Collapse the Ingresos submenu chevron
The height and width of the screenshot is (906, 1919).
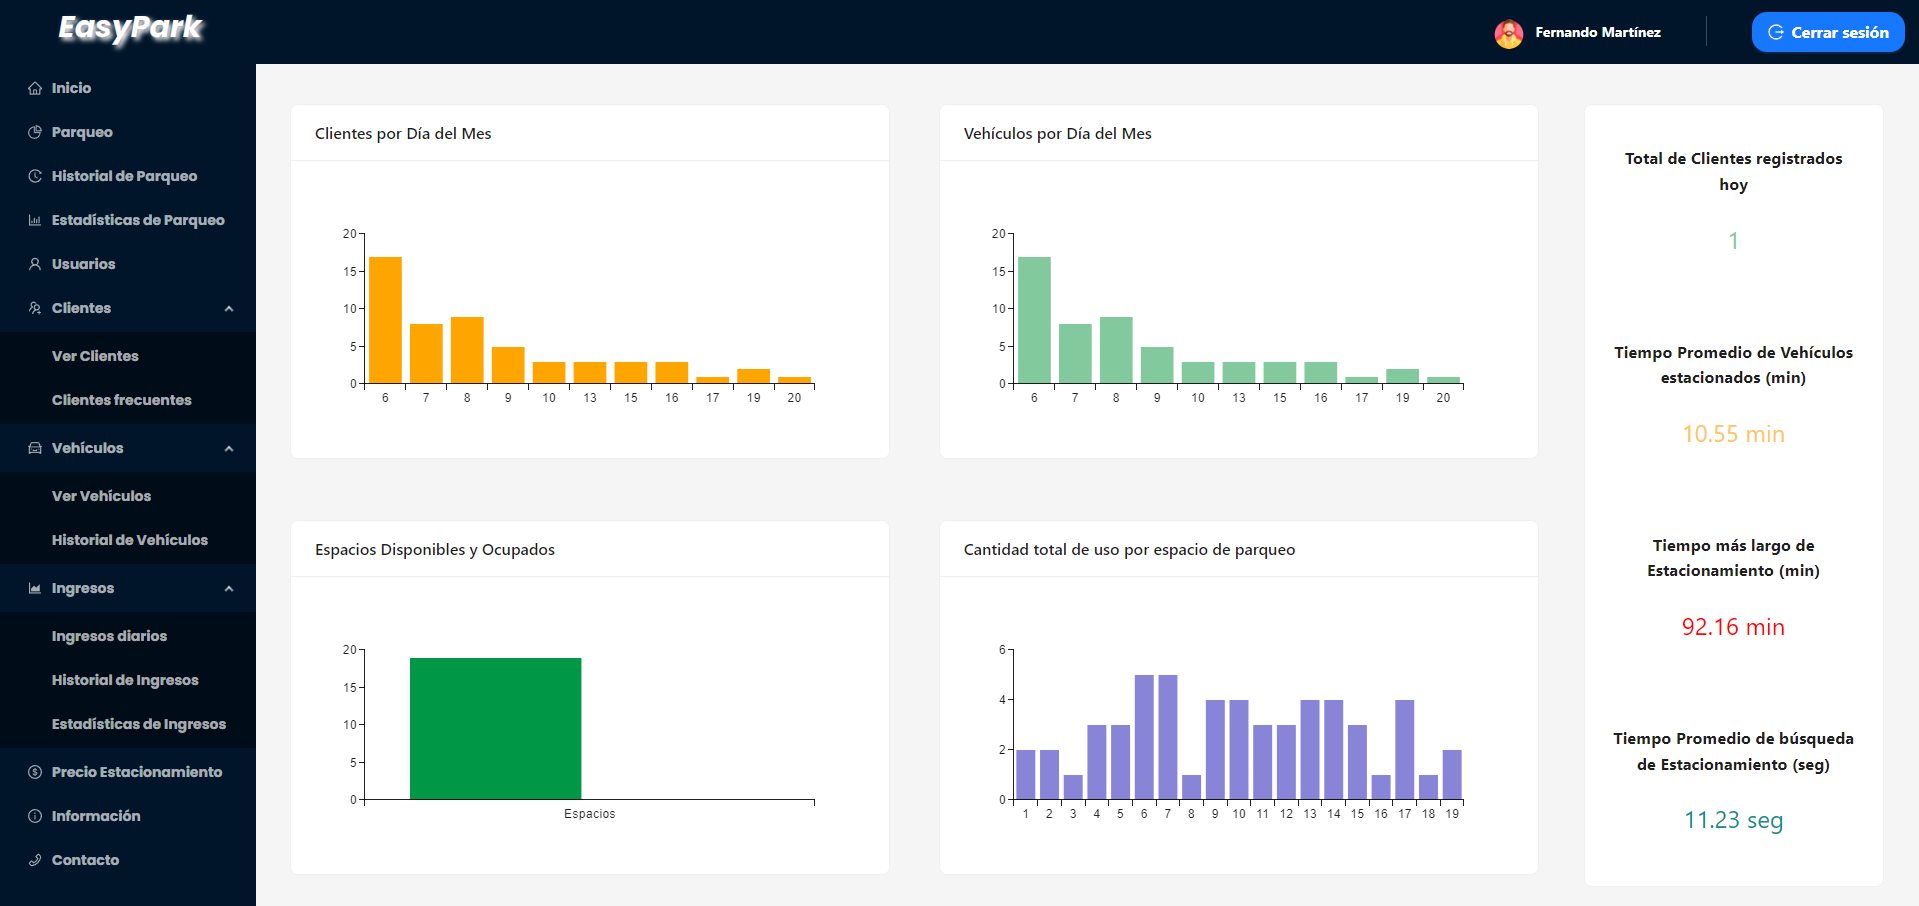pos(229,588)
